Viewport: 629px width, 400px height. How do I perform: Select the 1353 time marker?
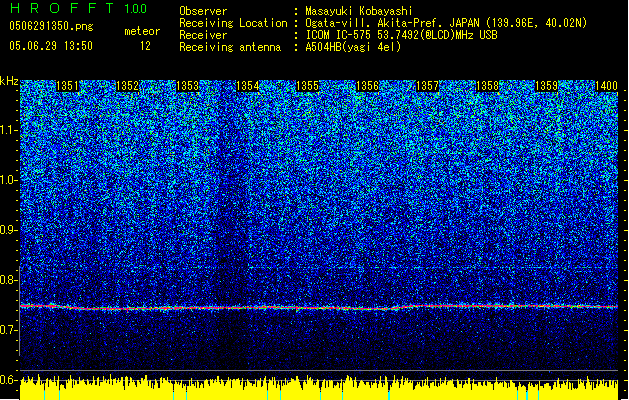(x=187, y=86)
